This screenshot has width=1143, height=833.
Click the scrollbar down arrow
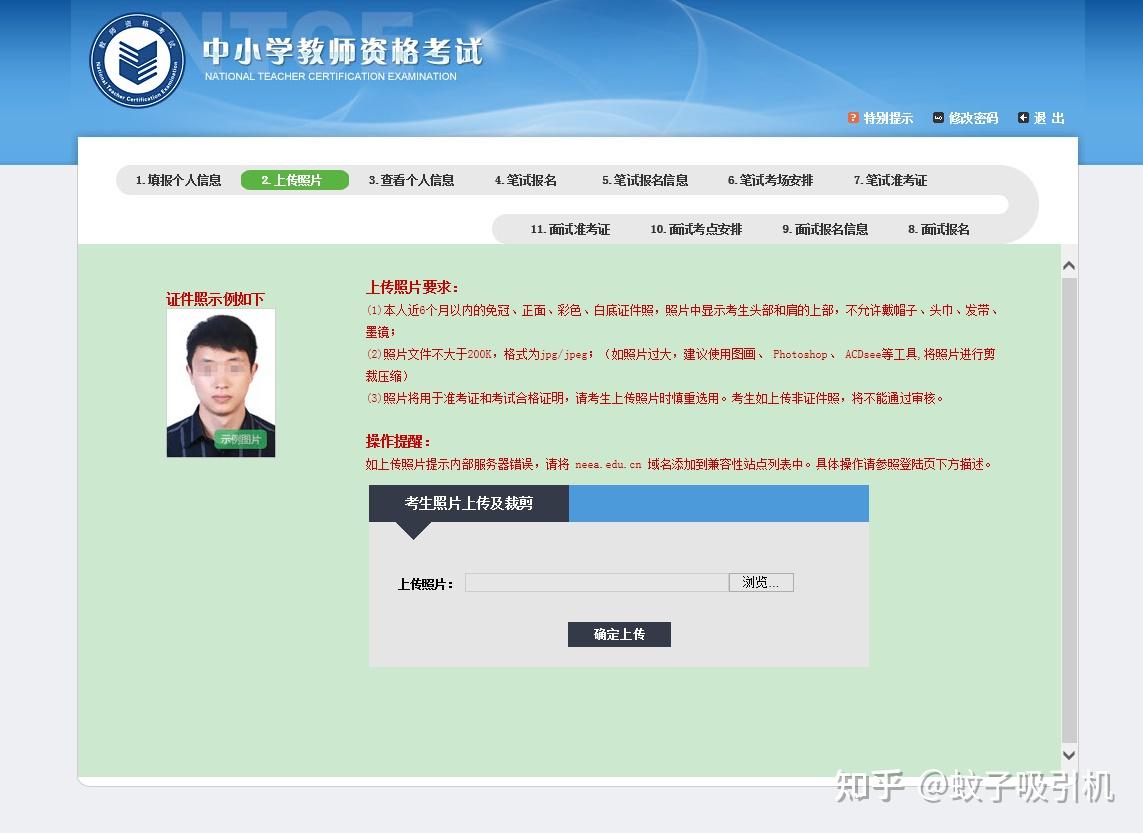point(1069,755)
